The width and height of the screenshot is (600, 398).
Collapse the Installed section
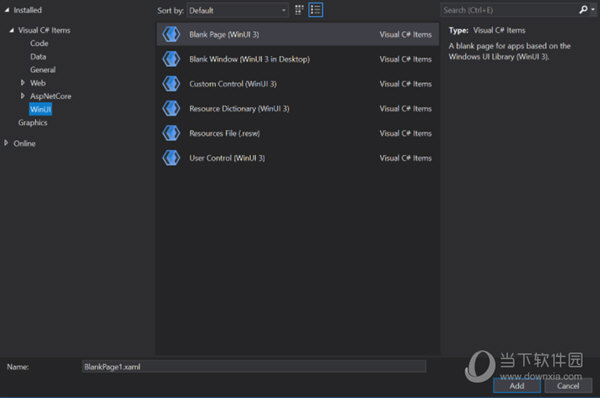click(7, 10)
